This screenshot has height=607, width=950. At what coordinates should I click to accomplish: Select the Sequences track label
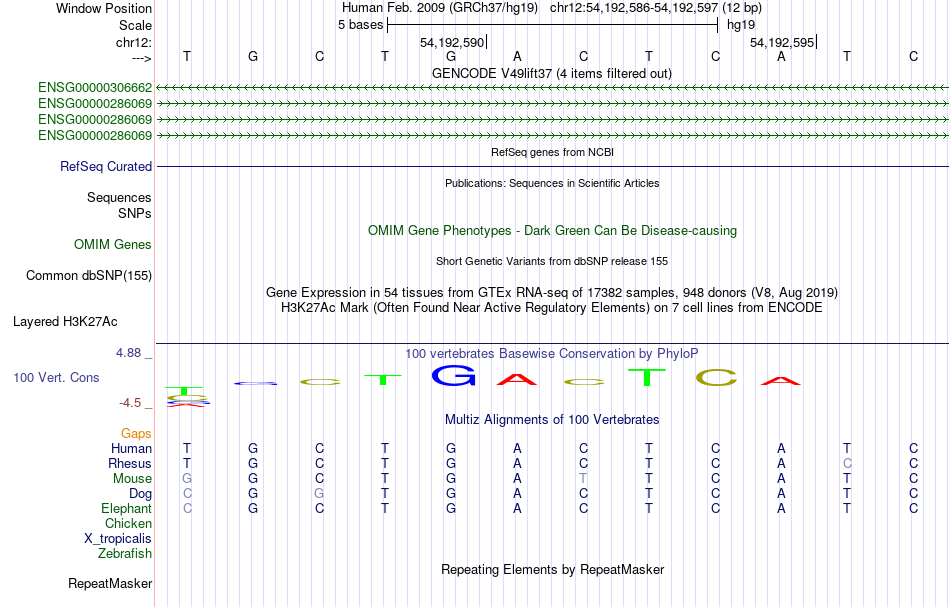point(119,197)
